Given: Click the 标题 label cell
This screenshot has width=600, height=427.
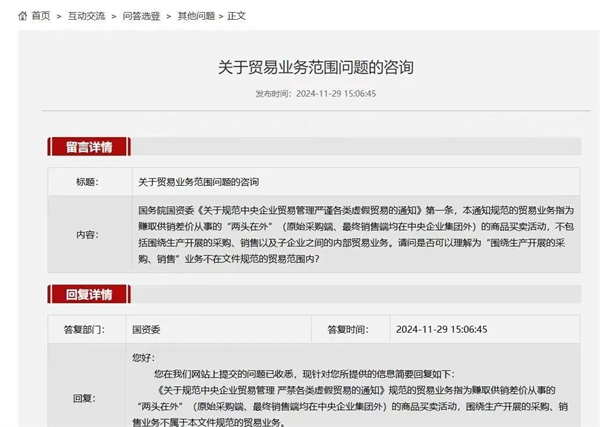Looking at the screenshot, I should (x=88, y=182).
